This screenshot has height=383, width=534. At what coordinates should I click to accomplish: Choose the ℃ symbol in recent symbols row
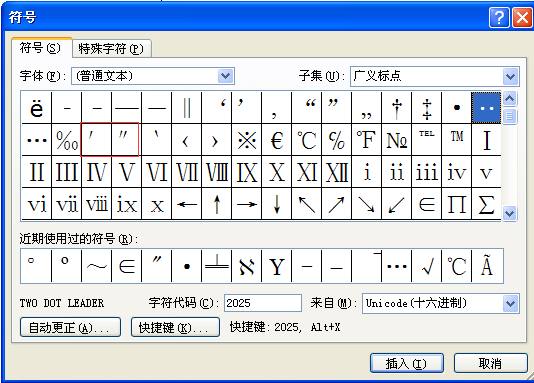pos(457,266)
